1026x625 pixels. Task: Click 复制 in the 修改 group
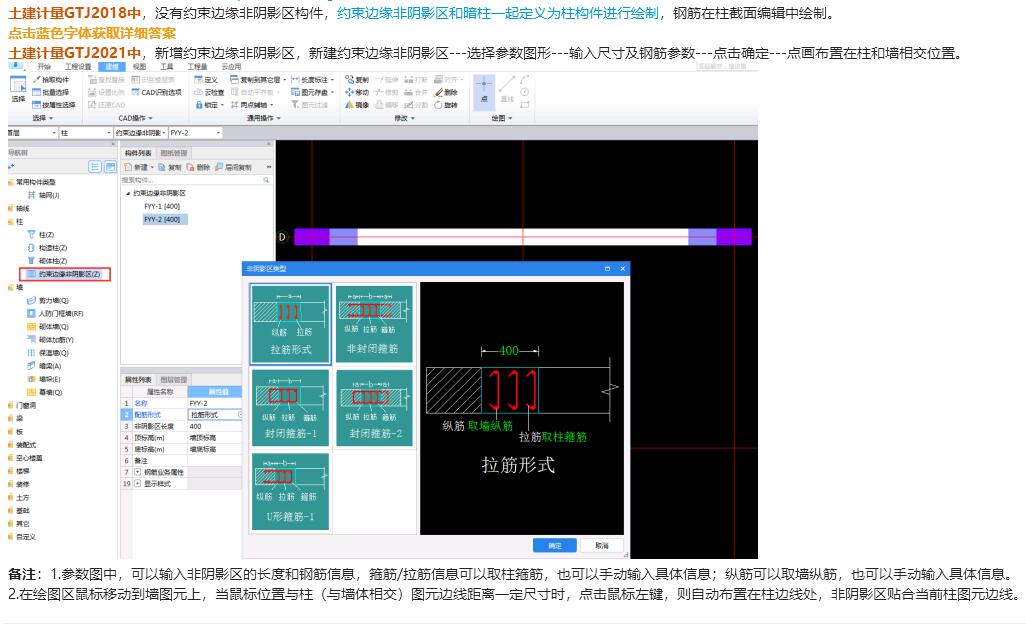(x=357, y=80)
